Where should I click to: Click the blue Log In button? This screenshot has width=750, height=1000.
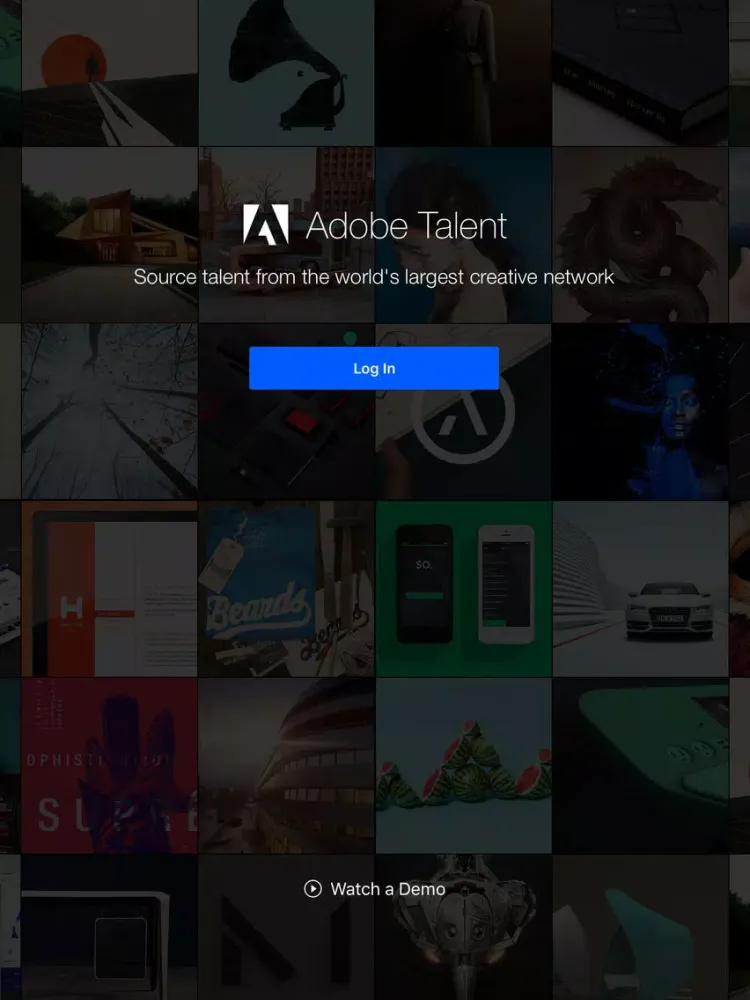point(374,368)
